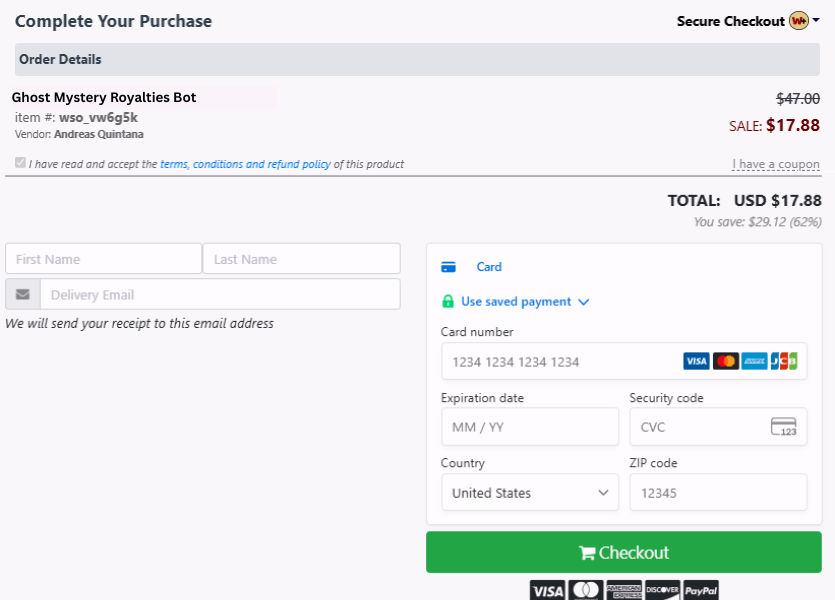Click the Mastercard badge below Checkout
This screenshot has height=600, width=835.
pos(586,590)
